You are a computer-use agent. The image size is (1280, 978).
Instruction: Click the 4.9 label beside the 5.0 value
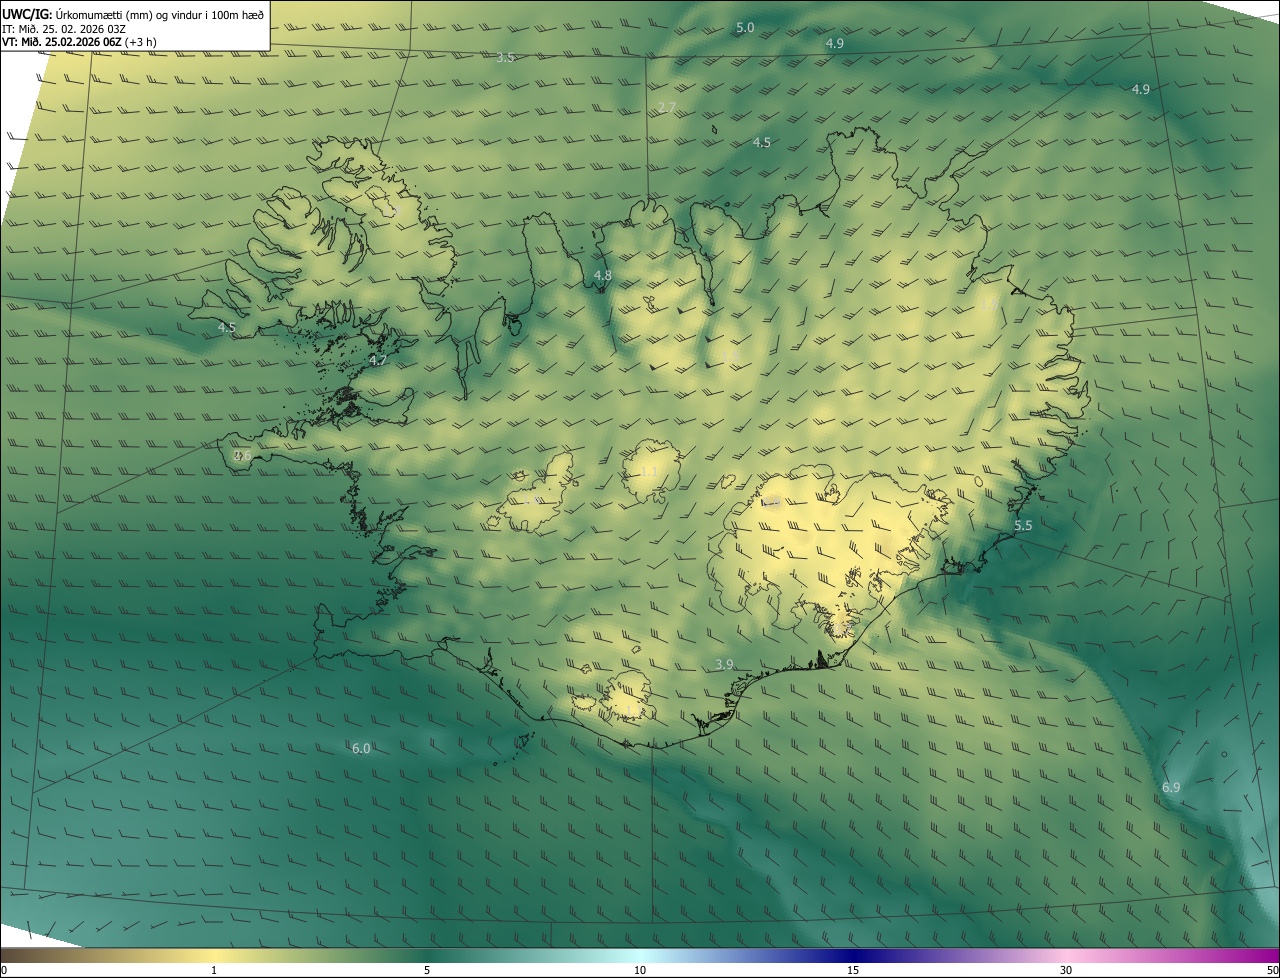[835, 44]
